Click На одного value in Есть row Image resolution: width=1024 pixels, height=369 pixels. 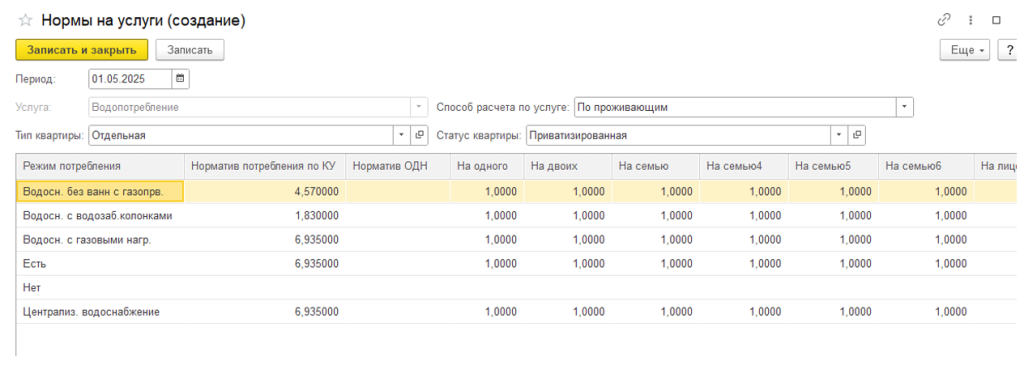click(487, 264)
